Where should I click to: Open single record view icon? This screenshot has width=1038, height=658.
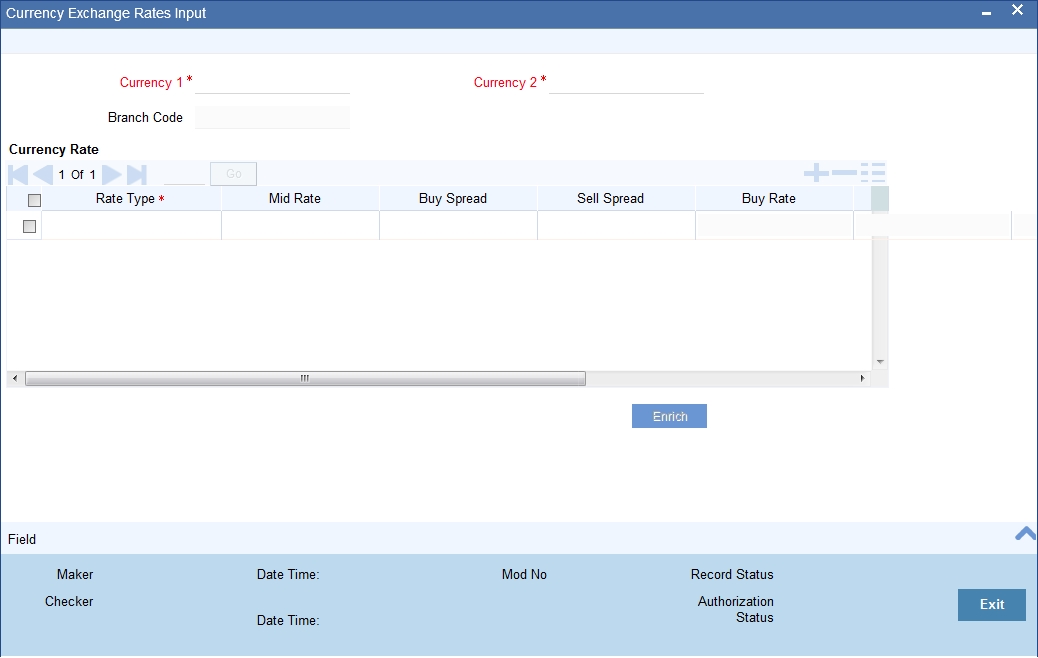(873, 173)
